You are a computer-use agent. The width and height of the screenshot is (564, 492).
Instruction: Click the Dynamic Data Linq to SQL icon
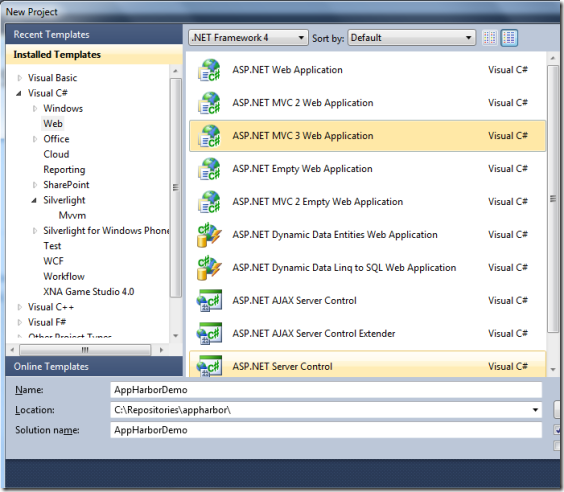point(209,268)
